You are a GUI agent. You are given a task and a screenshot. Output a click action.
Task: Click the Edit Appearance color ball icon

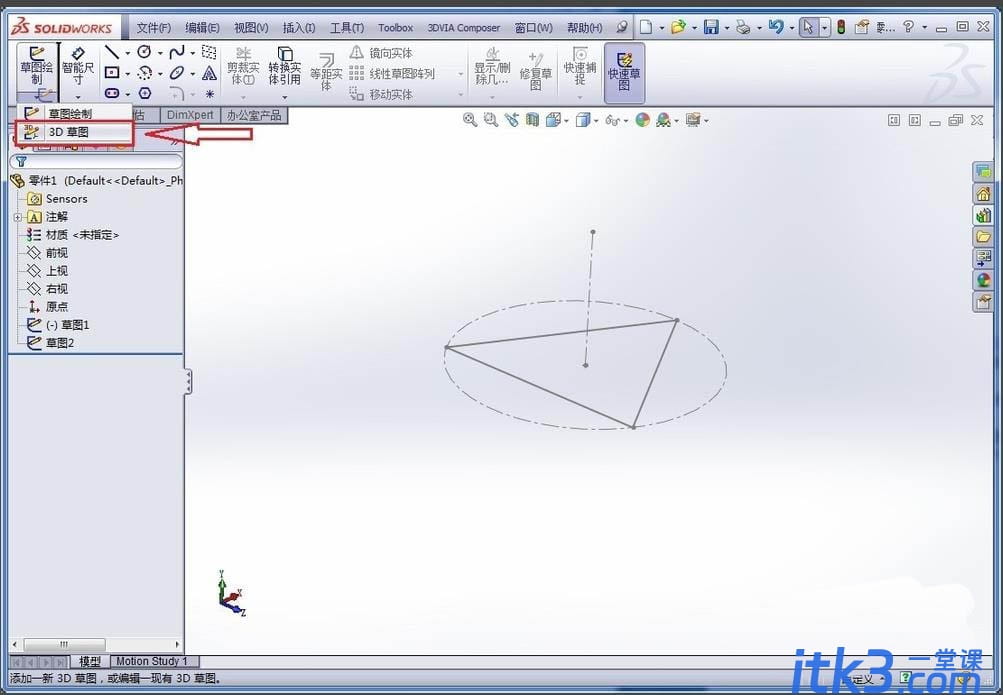(643, 120)
